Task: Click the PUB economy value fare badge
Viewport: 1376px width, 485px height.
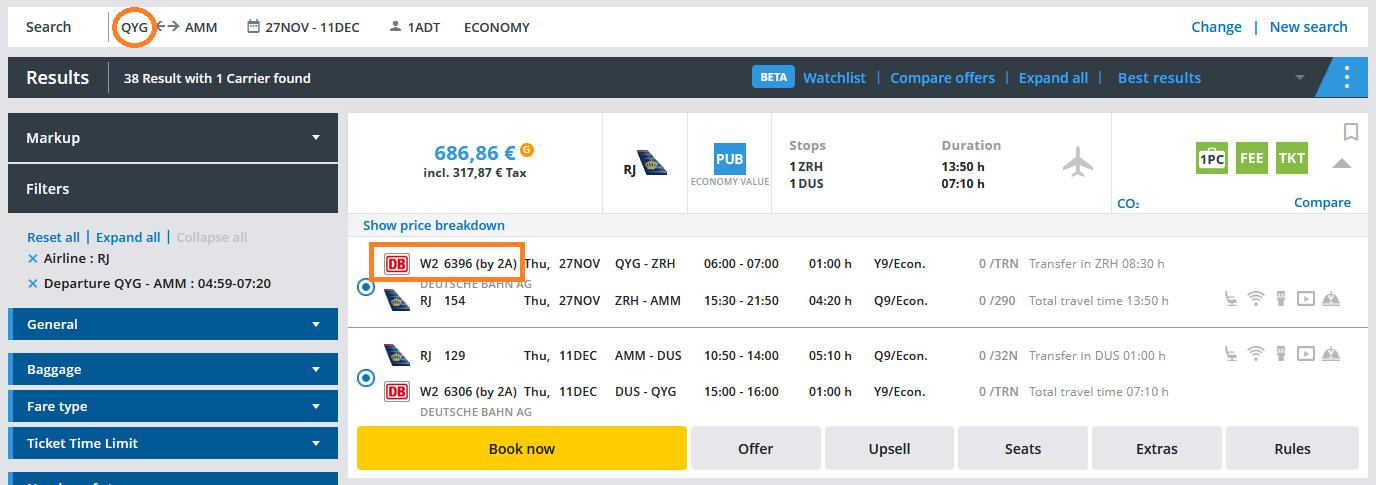Action: (x=729, y=159)
